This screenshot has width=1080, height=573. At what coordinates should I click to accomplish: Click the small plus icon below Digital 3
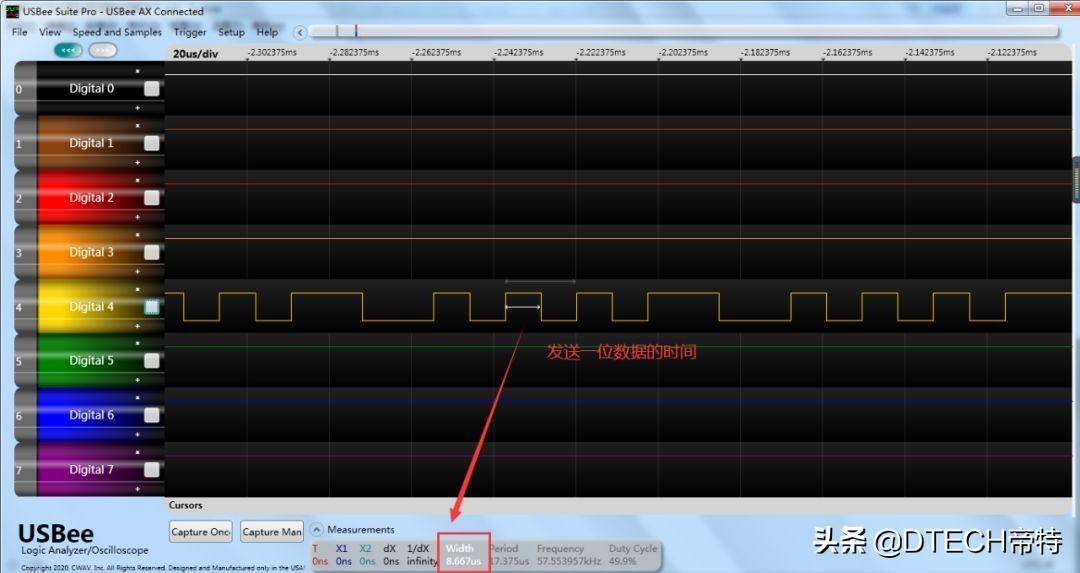tap(137, 271)
